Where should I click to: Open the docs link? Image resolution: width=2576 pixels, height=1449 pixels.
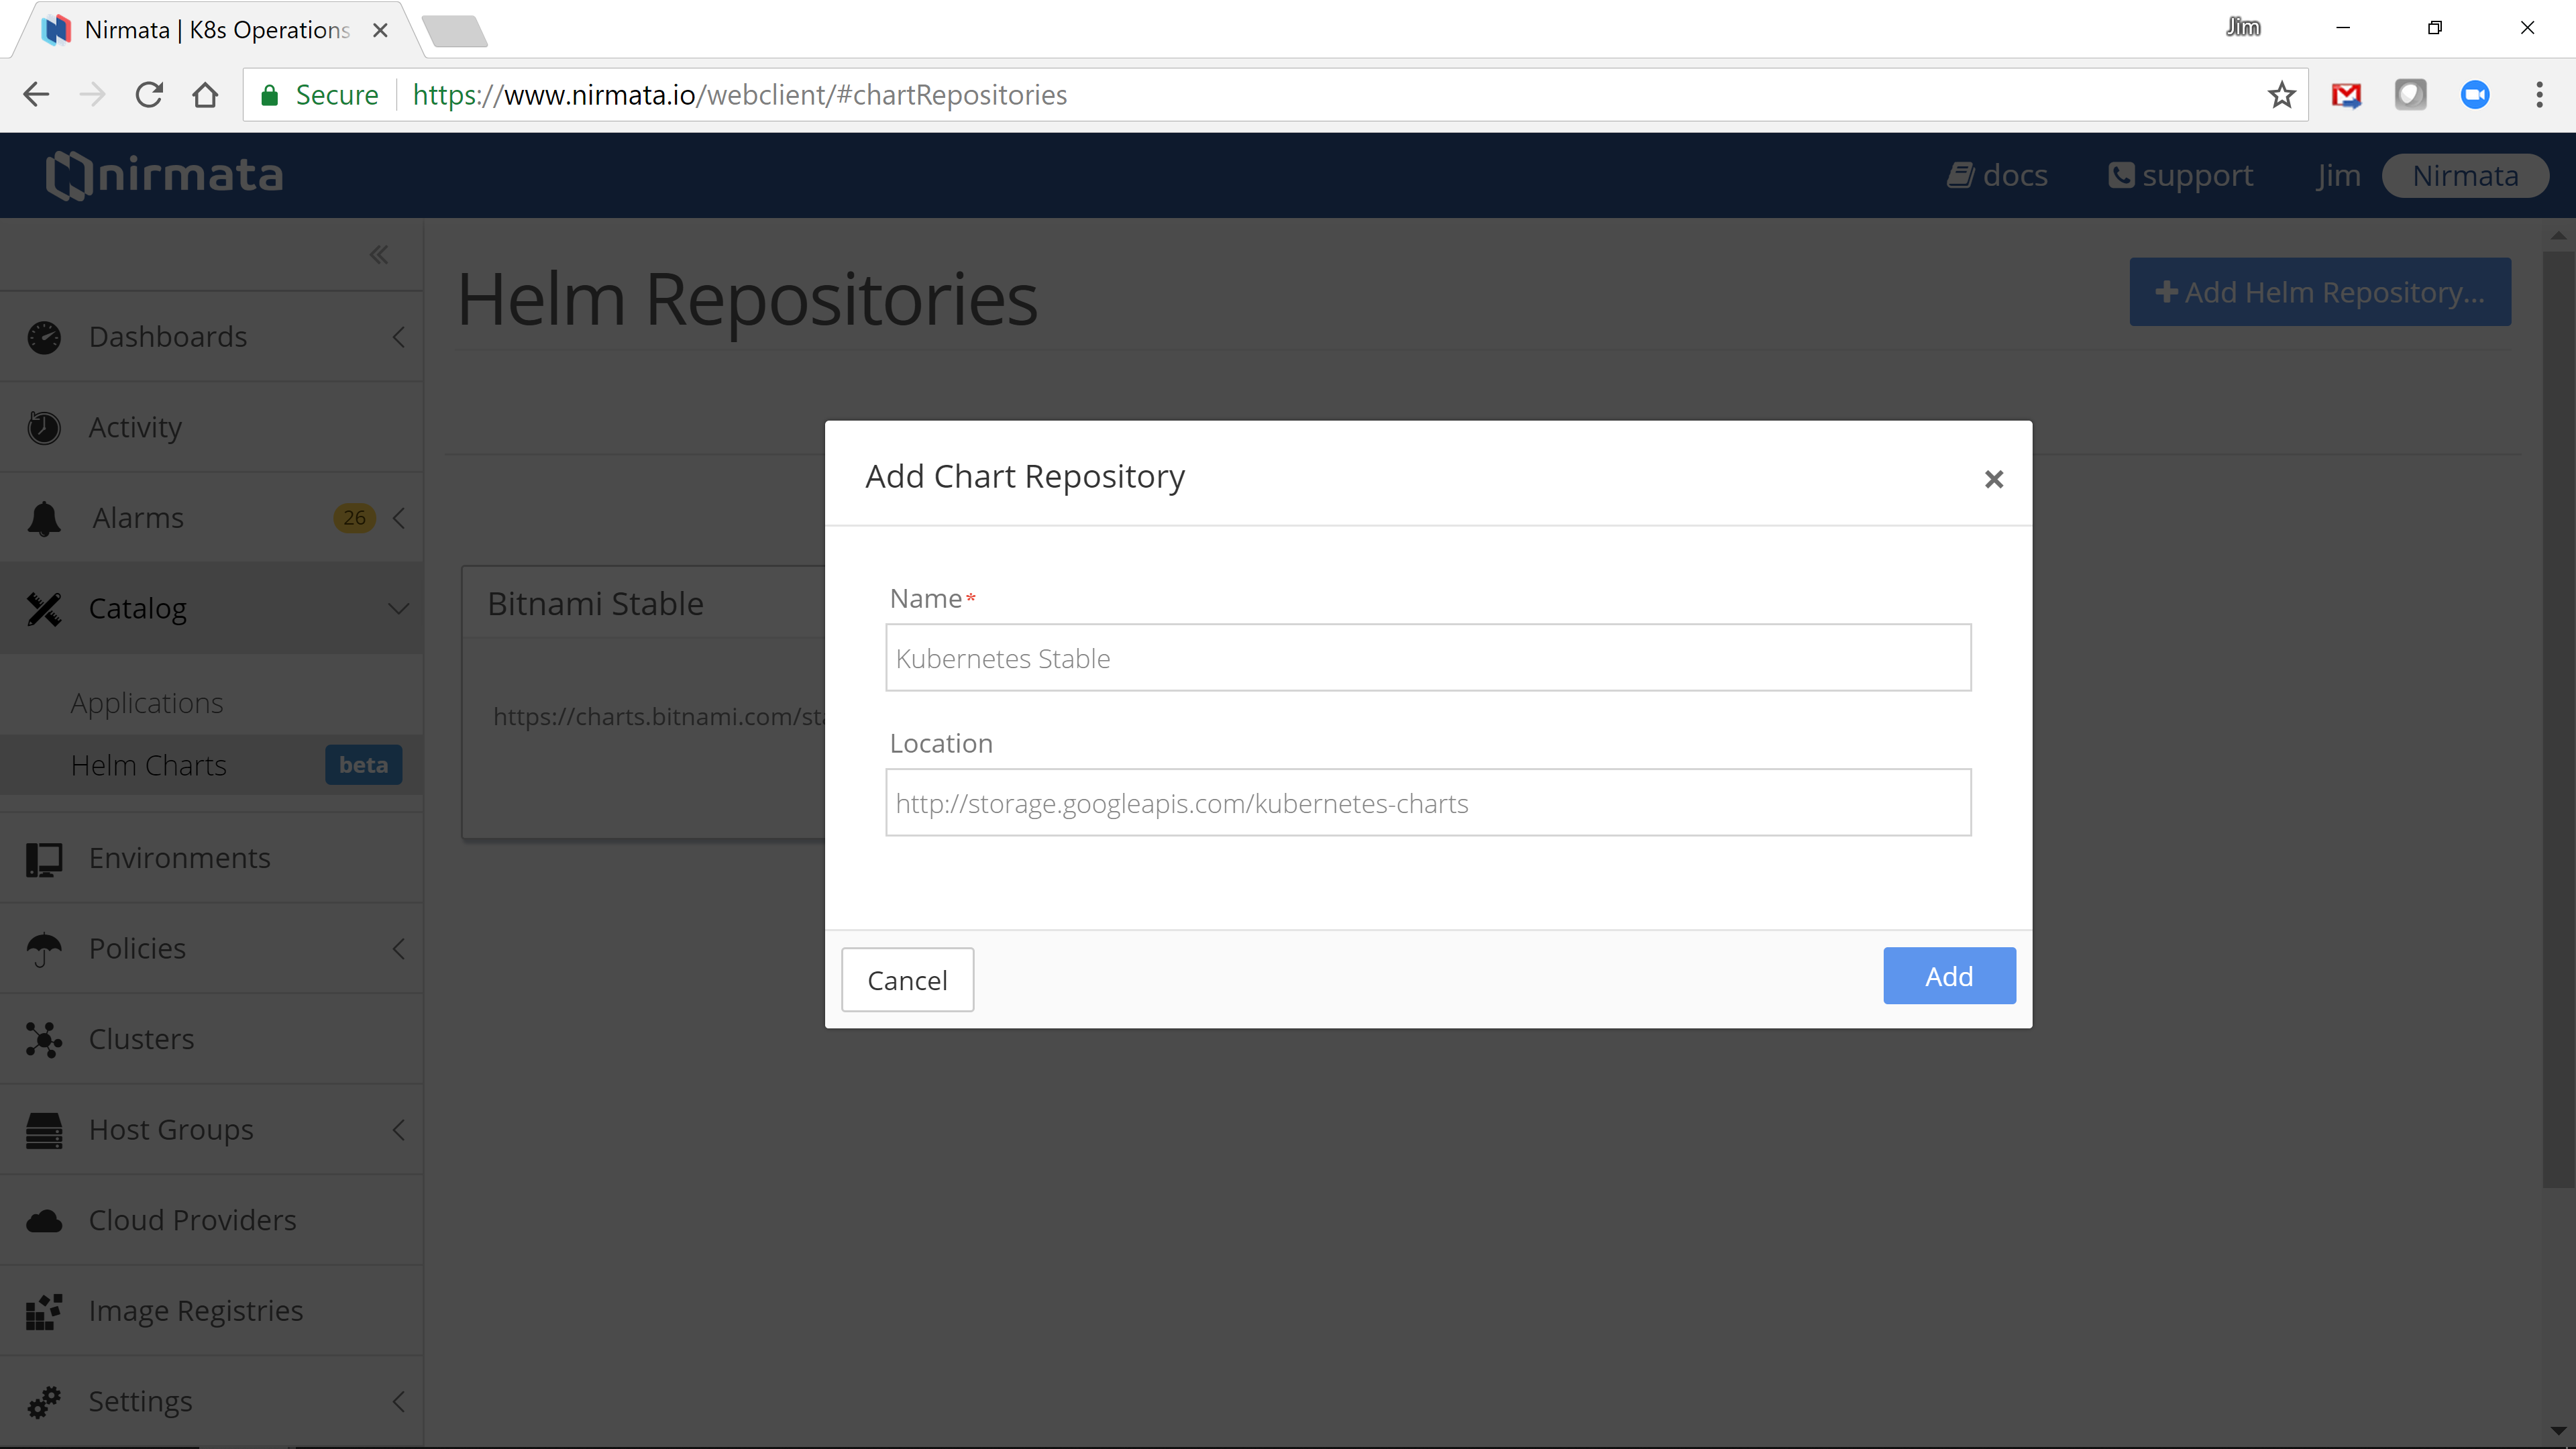click(x=1997, y=175)
